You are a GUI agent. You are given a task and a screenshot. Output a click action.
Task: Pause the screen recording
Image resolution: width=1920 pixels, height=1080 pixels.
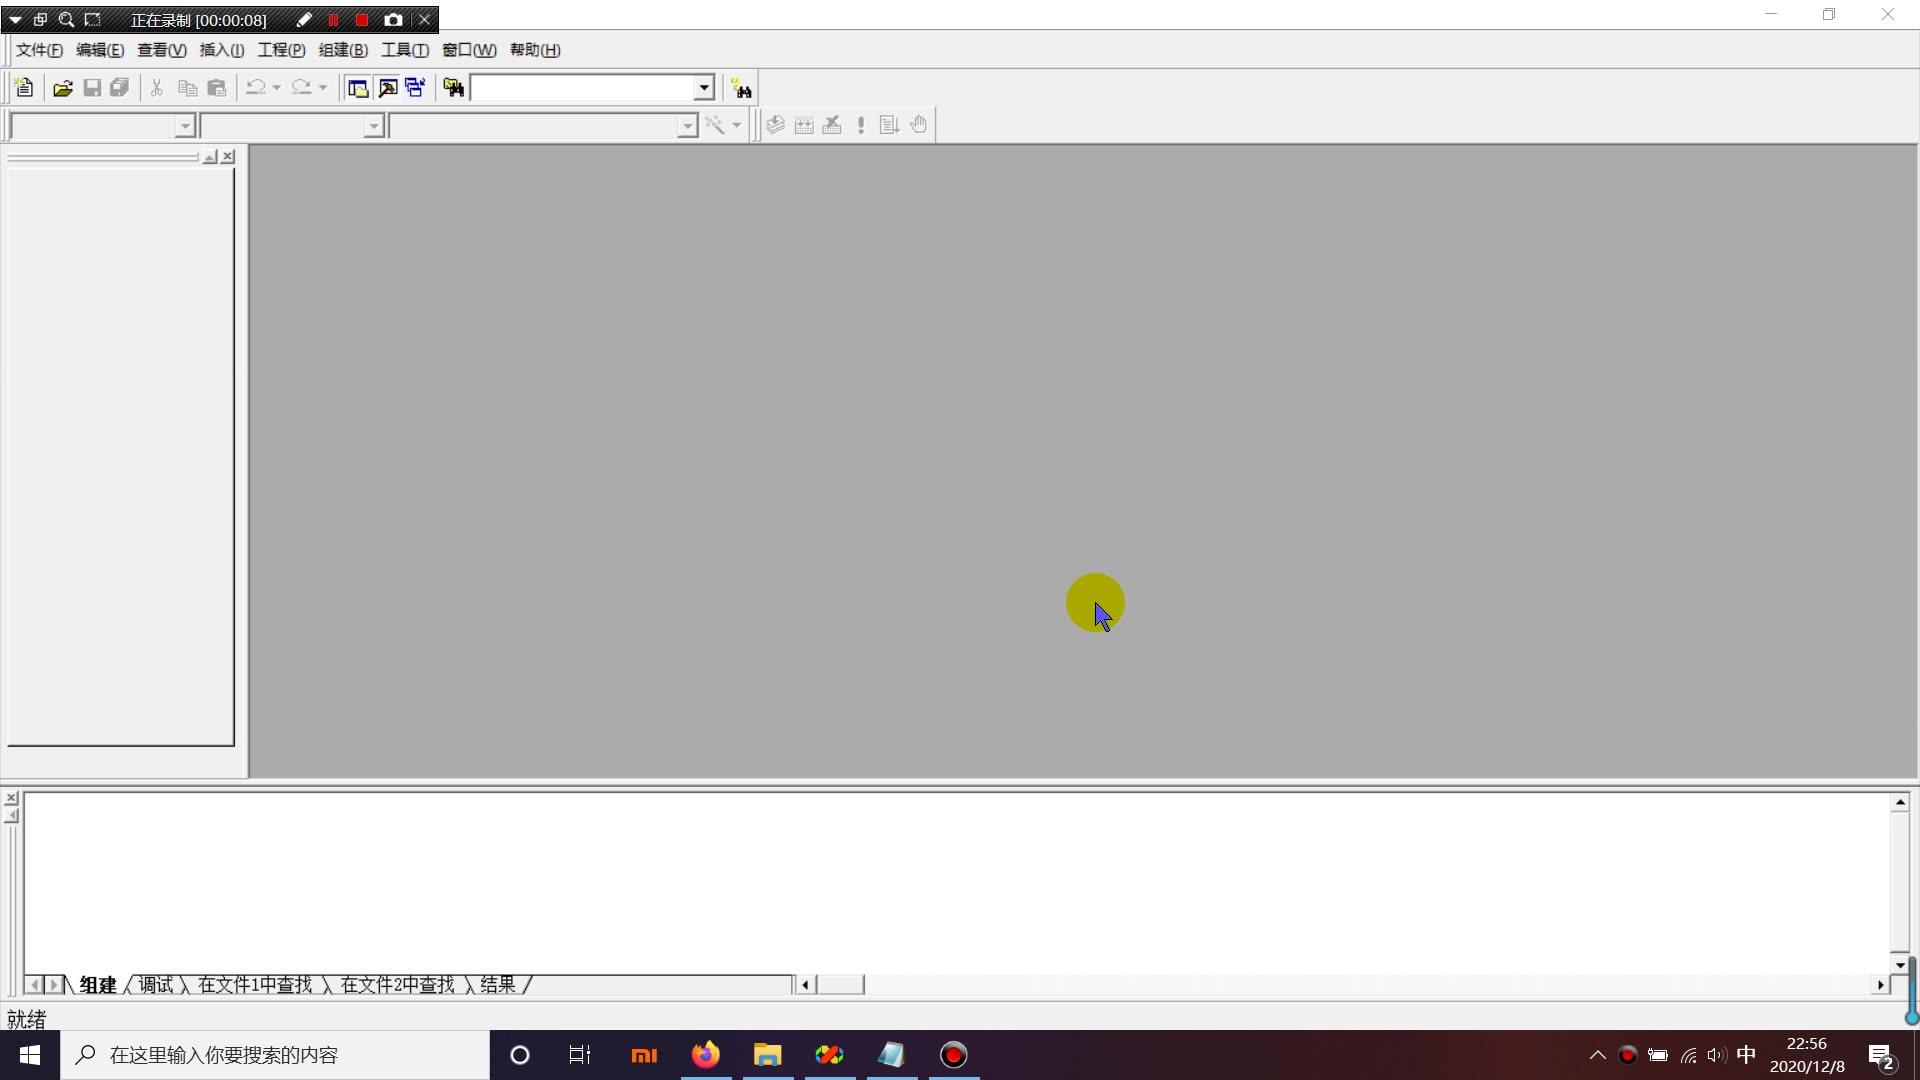point(333,20)
